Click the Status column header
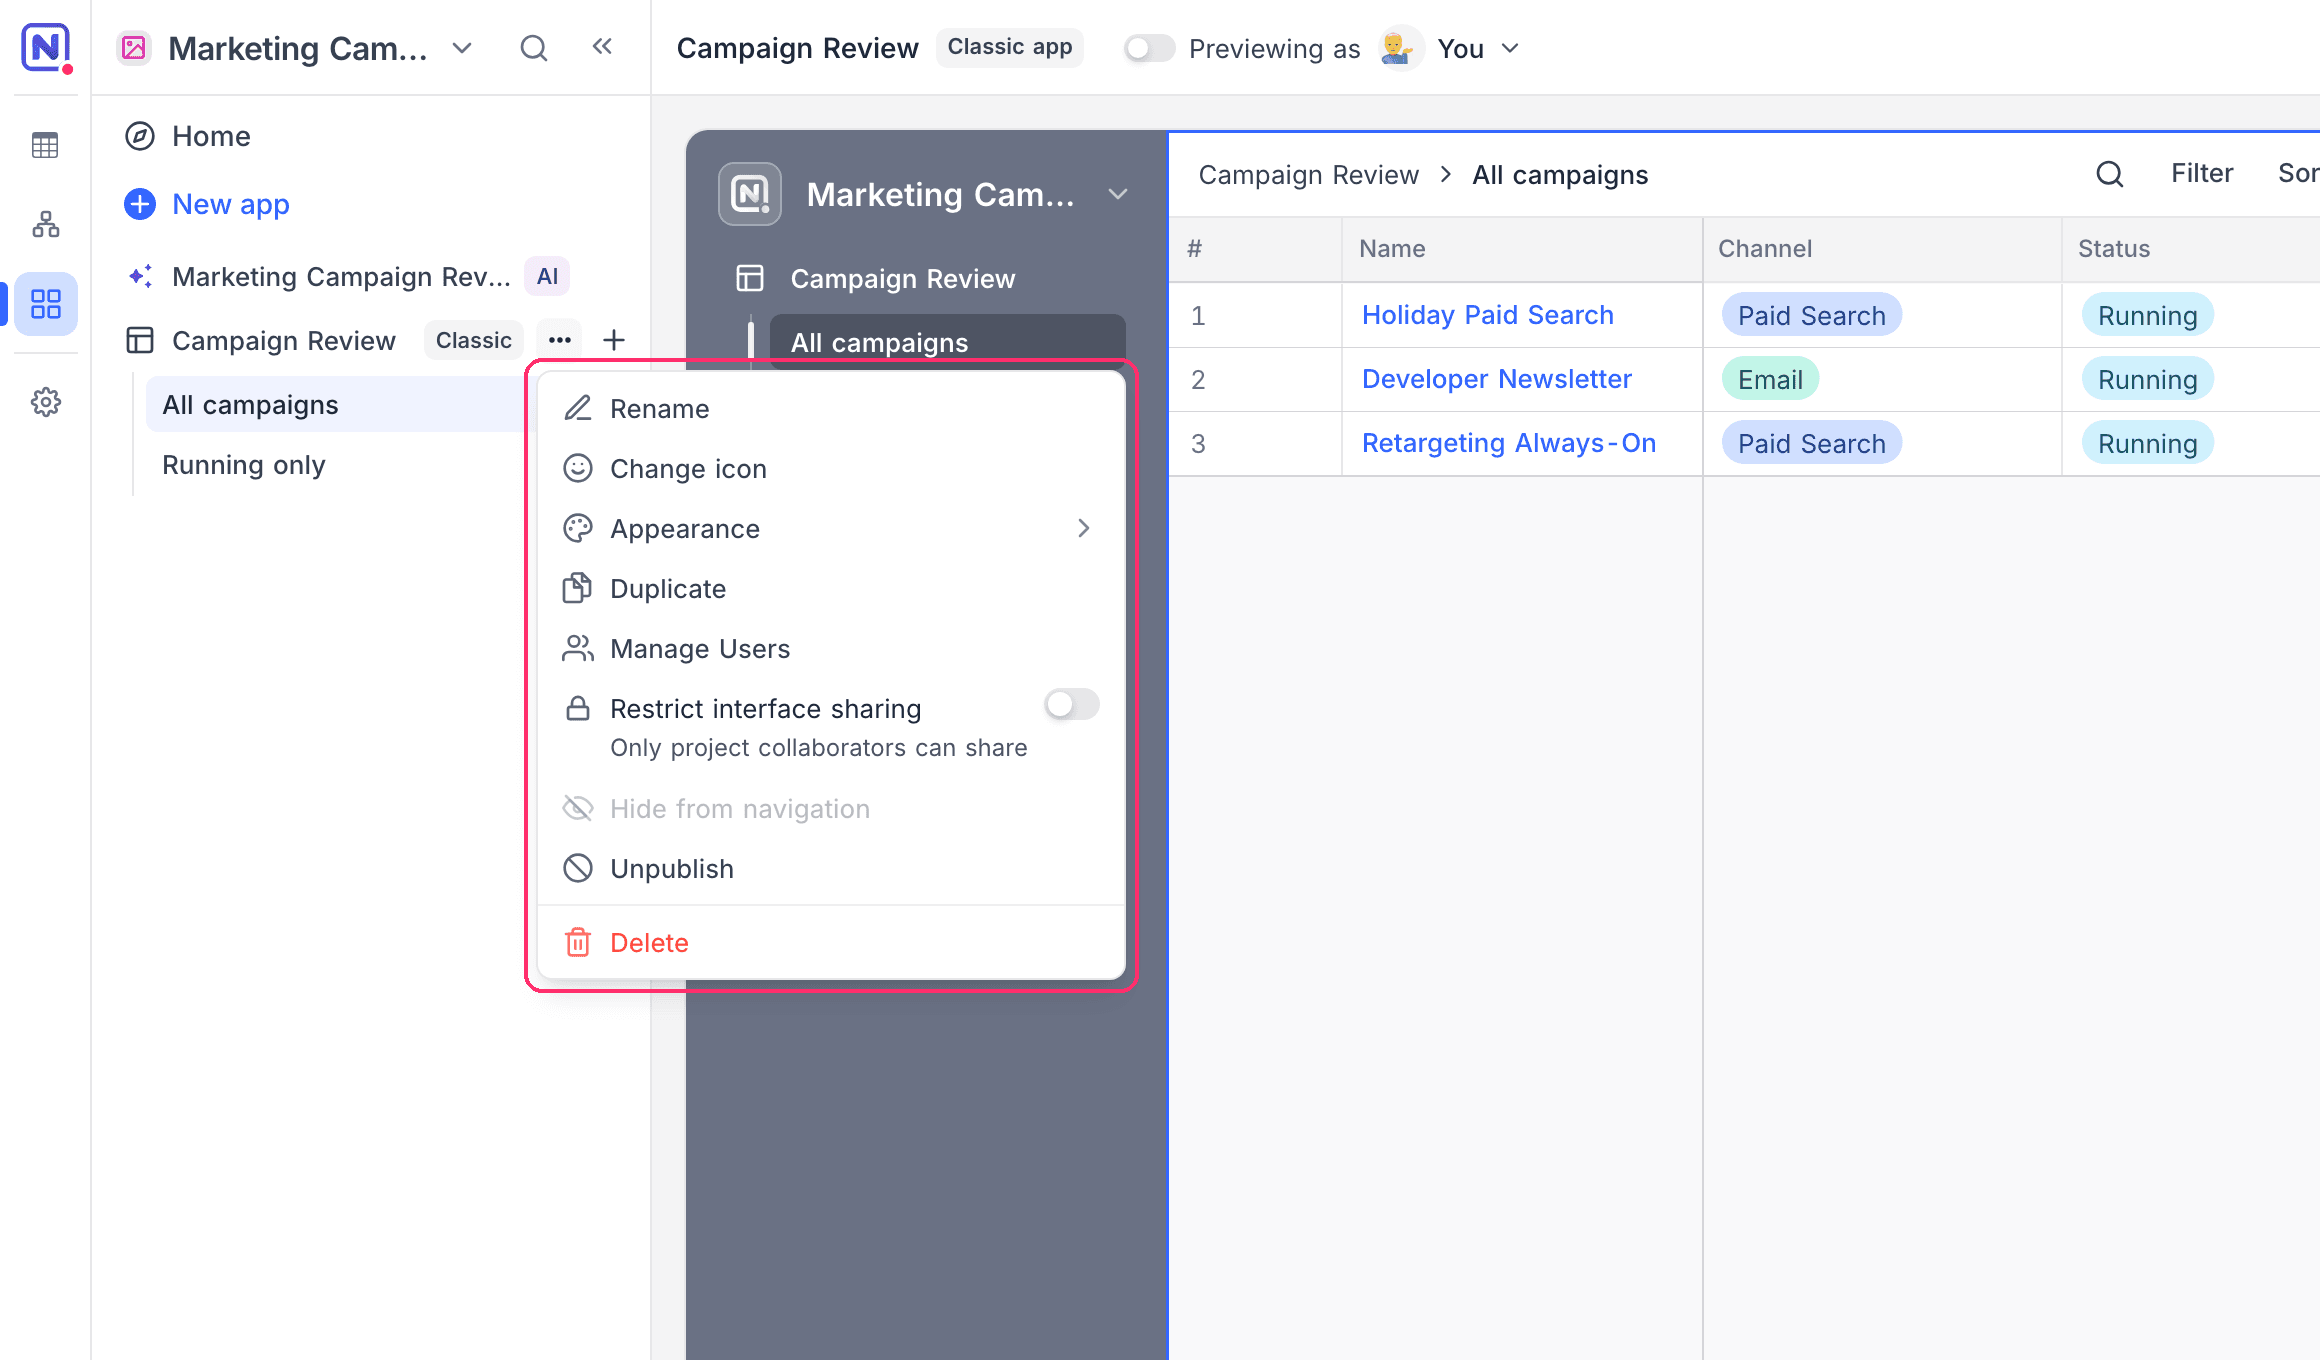 pos(2190,249)
